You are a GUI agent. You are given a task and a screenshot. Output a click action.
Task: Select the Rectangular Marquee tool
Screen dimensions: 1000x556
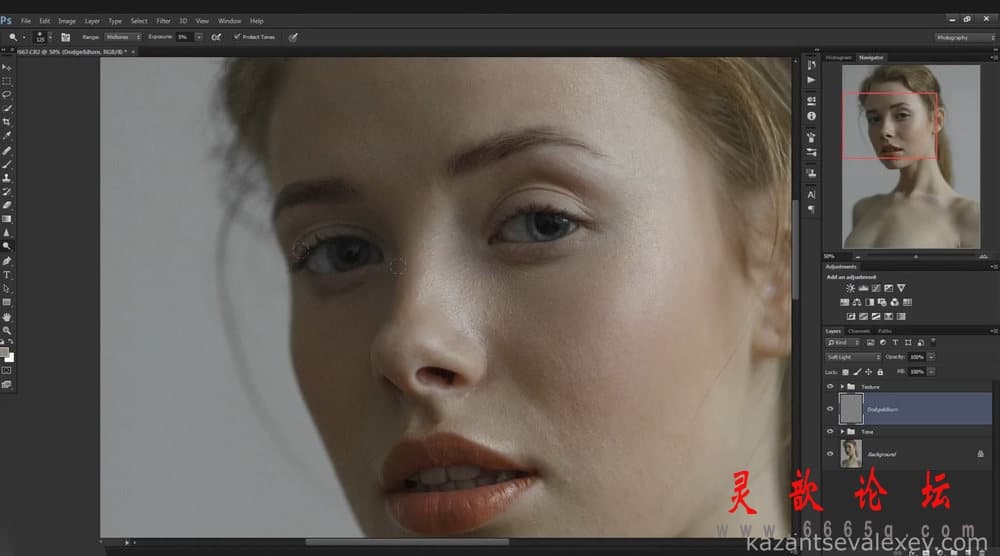[x=6, y=81]
